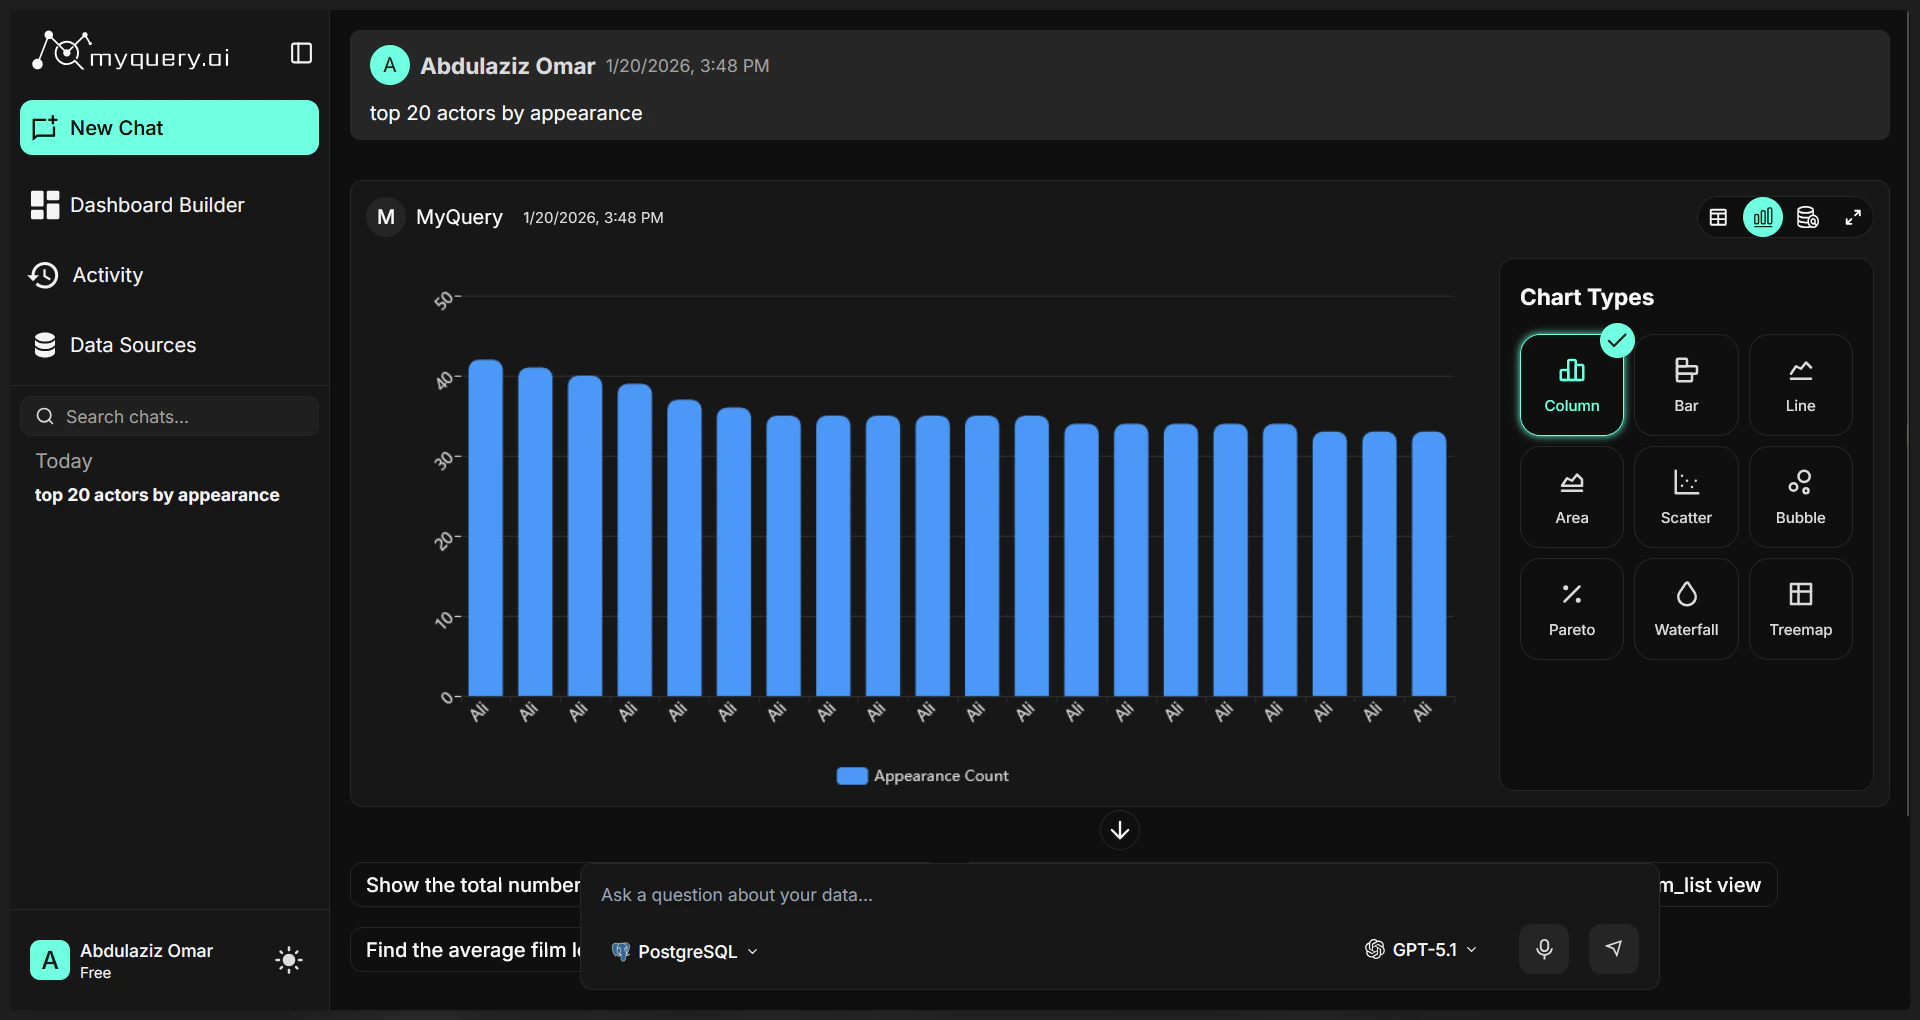Click the Abdulaziz Omar message avatar
The height and width of the screenshot is (1020, 1920).
pyautogui.click(x=390, y=65)
